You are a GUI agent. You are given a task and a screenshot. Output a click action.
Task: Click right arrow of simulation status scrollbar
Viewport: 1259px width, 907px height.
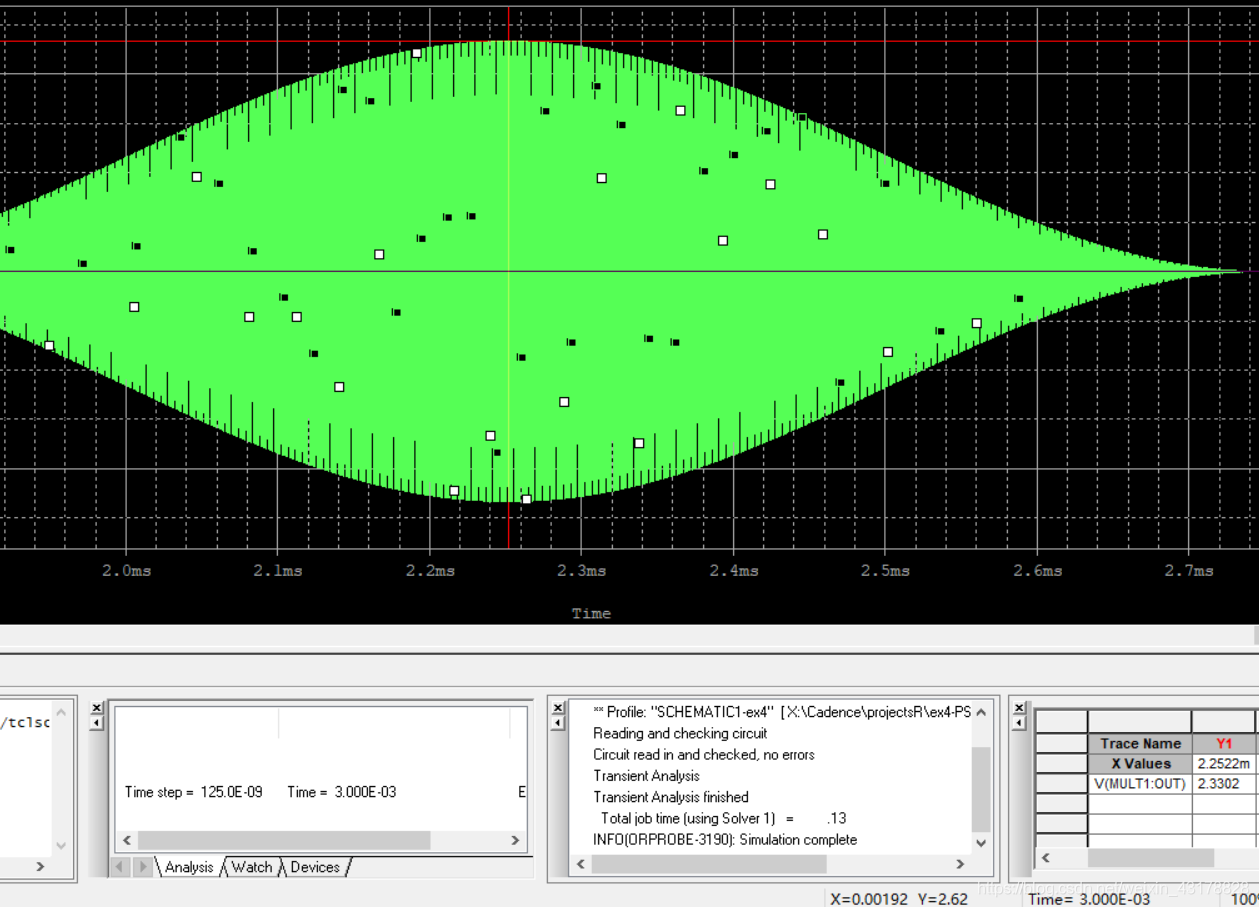[516, 840]
